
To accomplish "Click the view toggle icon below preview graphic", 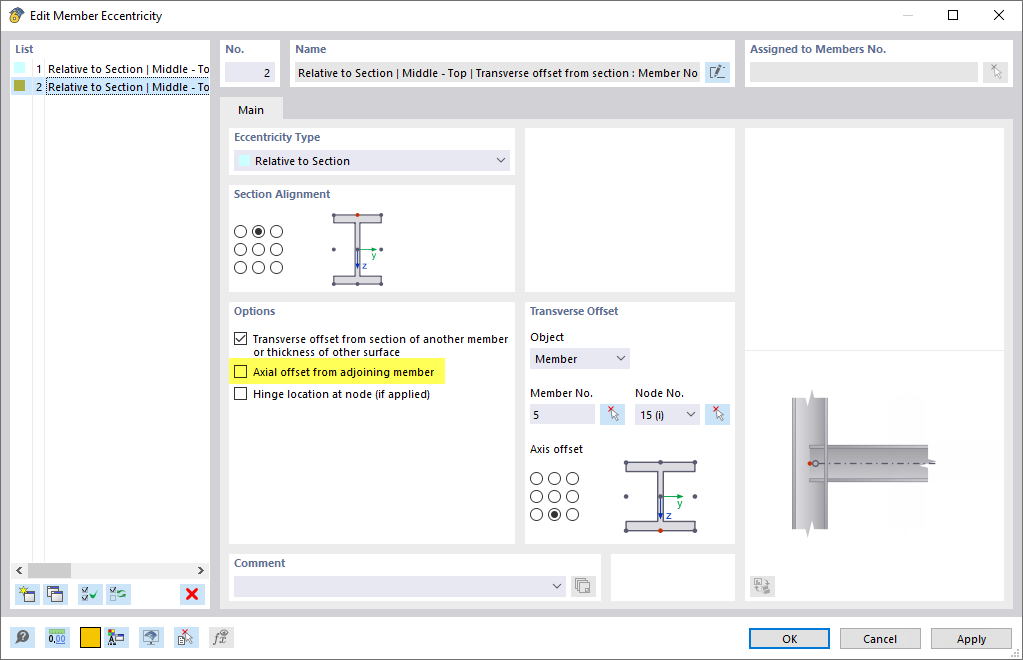I will coord(762,586).
